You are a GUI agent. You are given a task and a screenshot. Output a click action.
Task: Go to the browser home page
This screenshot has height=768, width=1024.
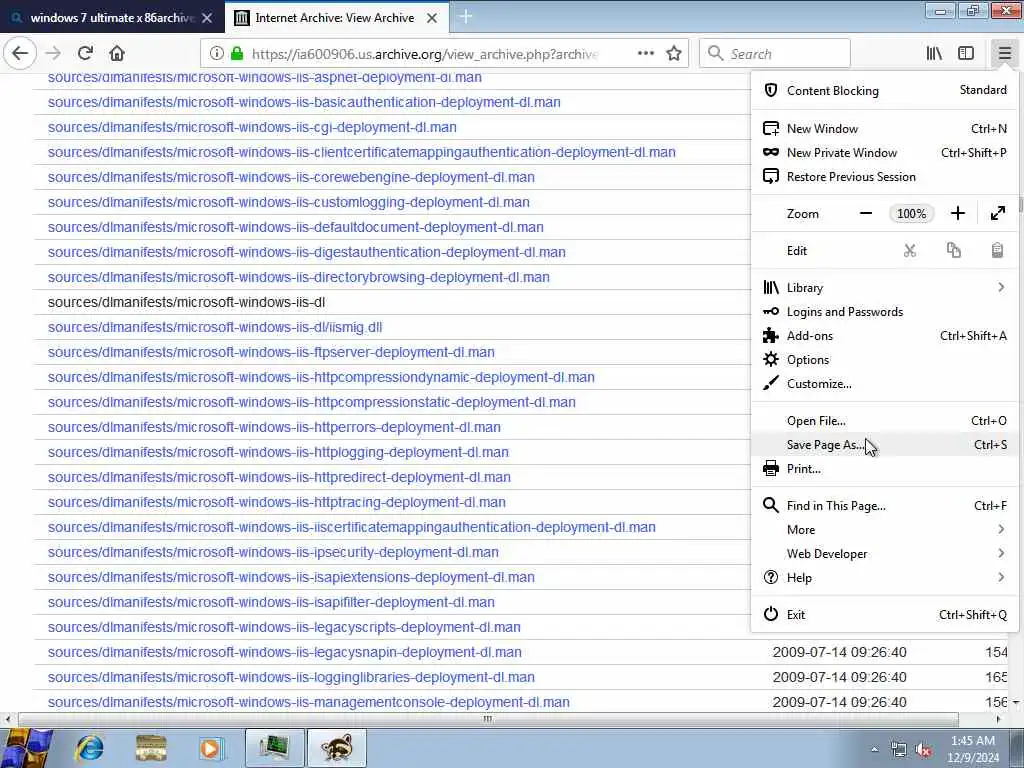coord(117,54)
